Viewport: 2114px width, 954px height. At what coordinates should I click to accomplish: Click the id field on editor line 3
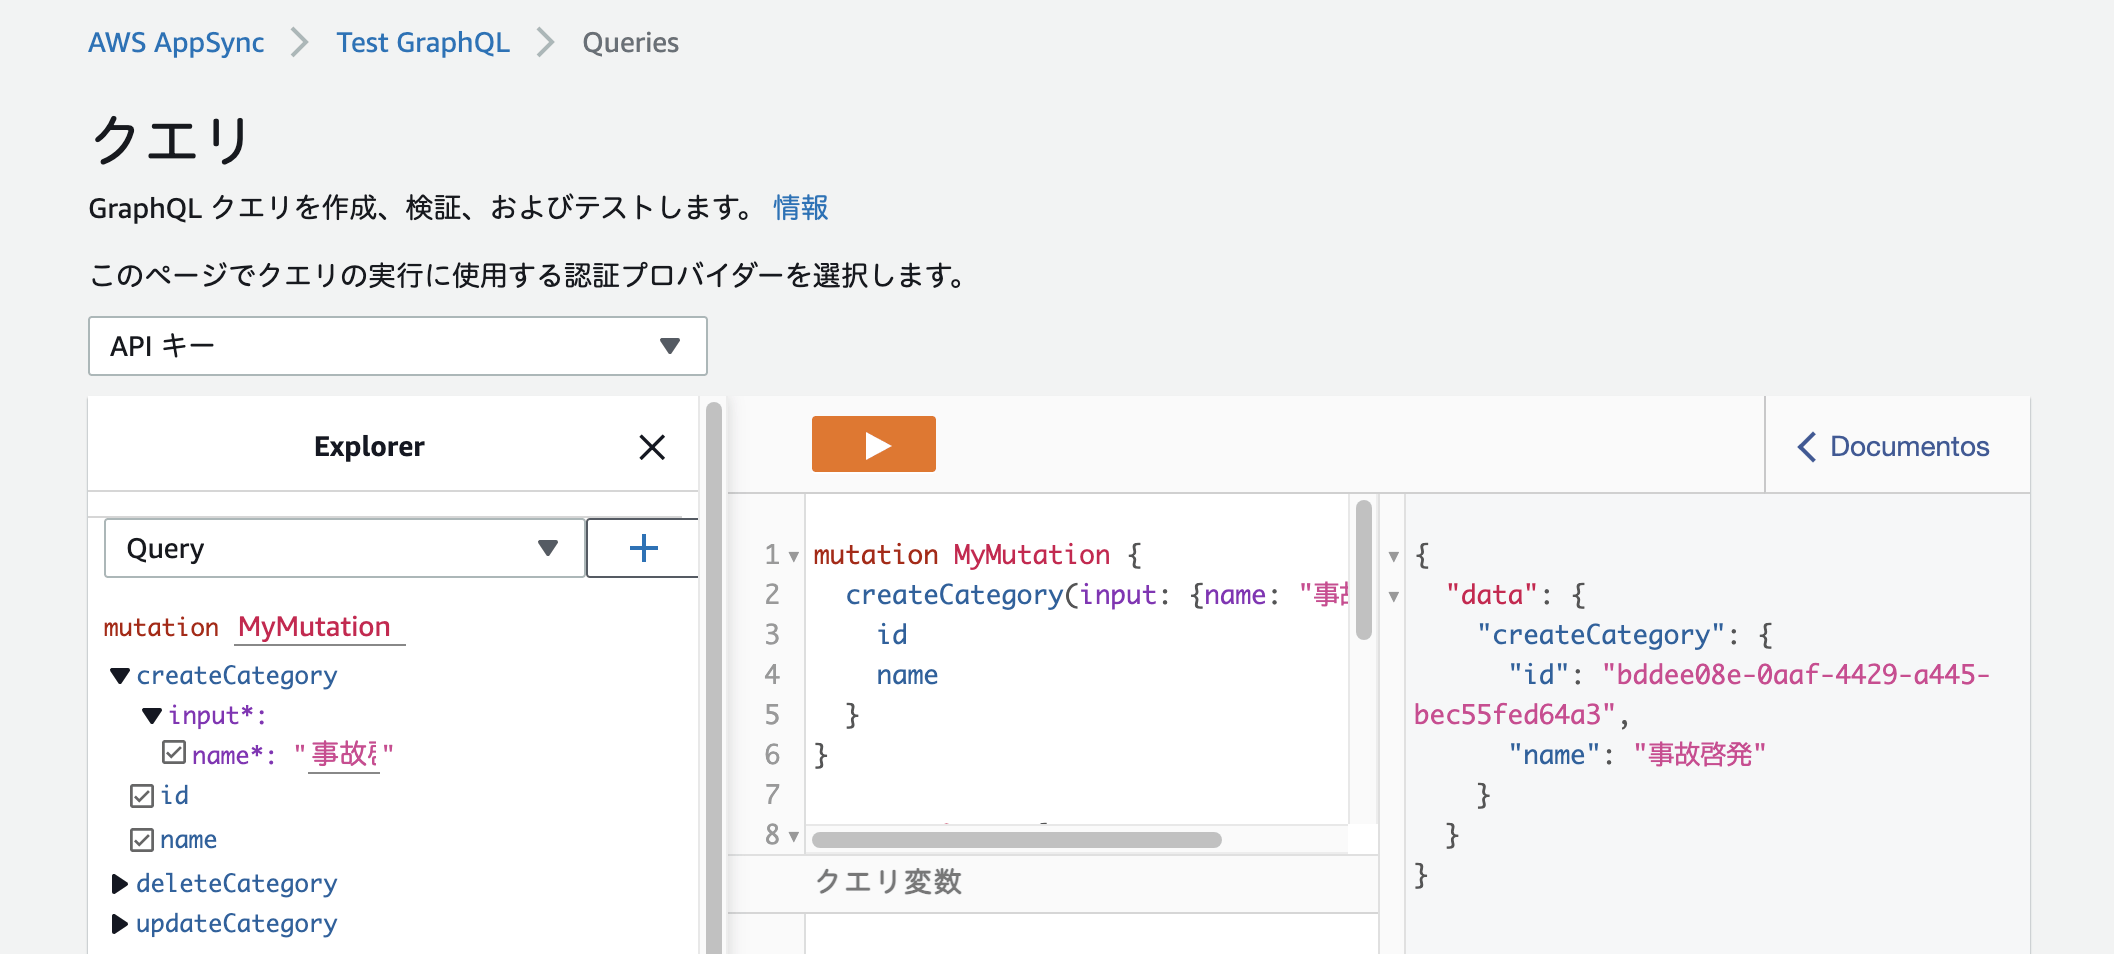892,635
